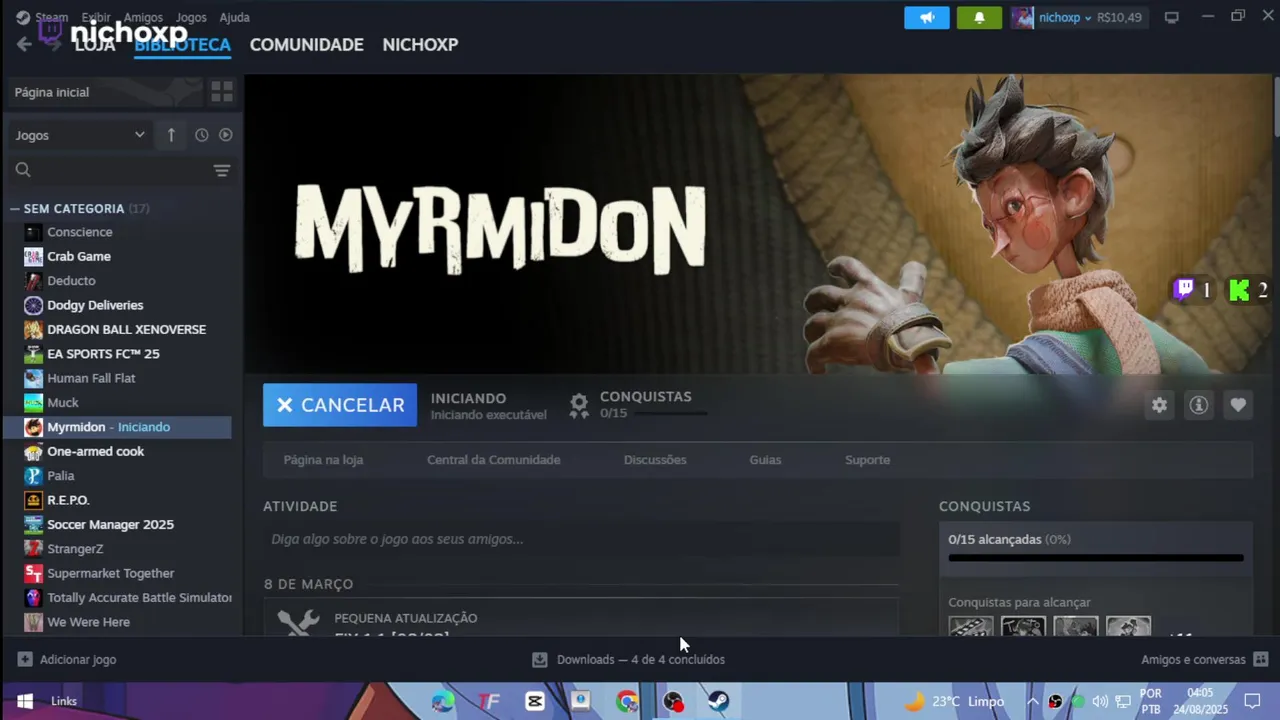Show Myrmidon game info icon

tap(1198, 405)
